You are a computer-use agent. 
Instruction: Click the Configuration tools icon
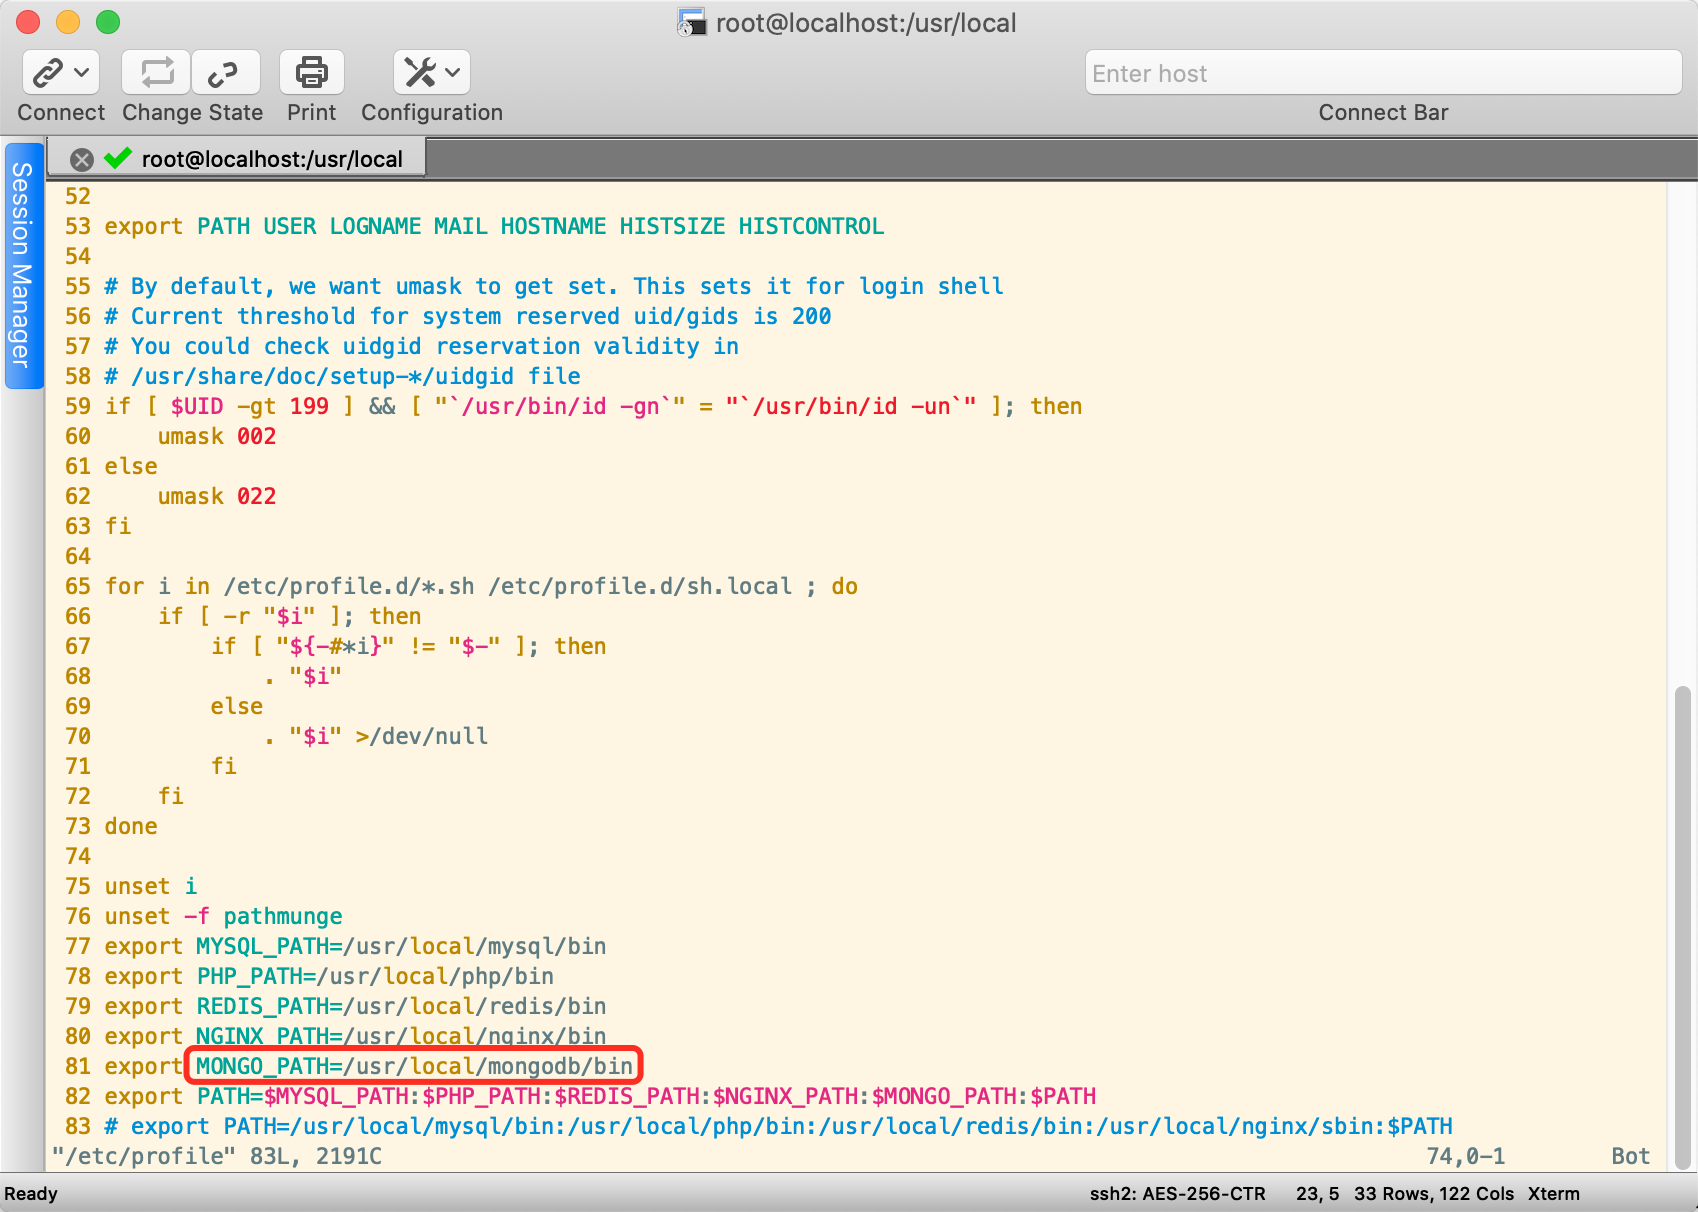[420, 73]
